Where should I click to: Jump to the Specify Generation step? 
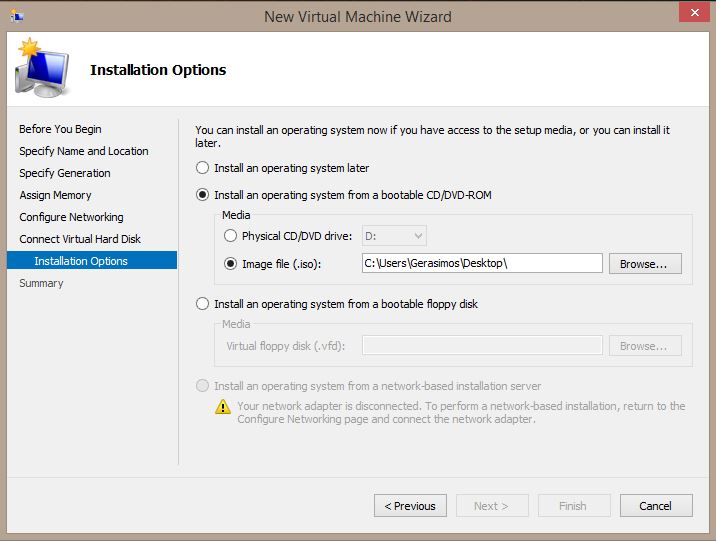[65, 173]
